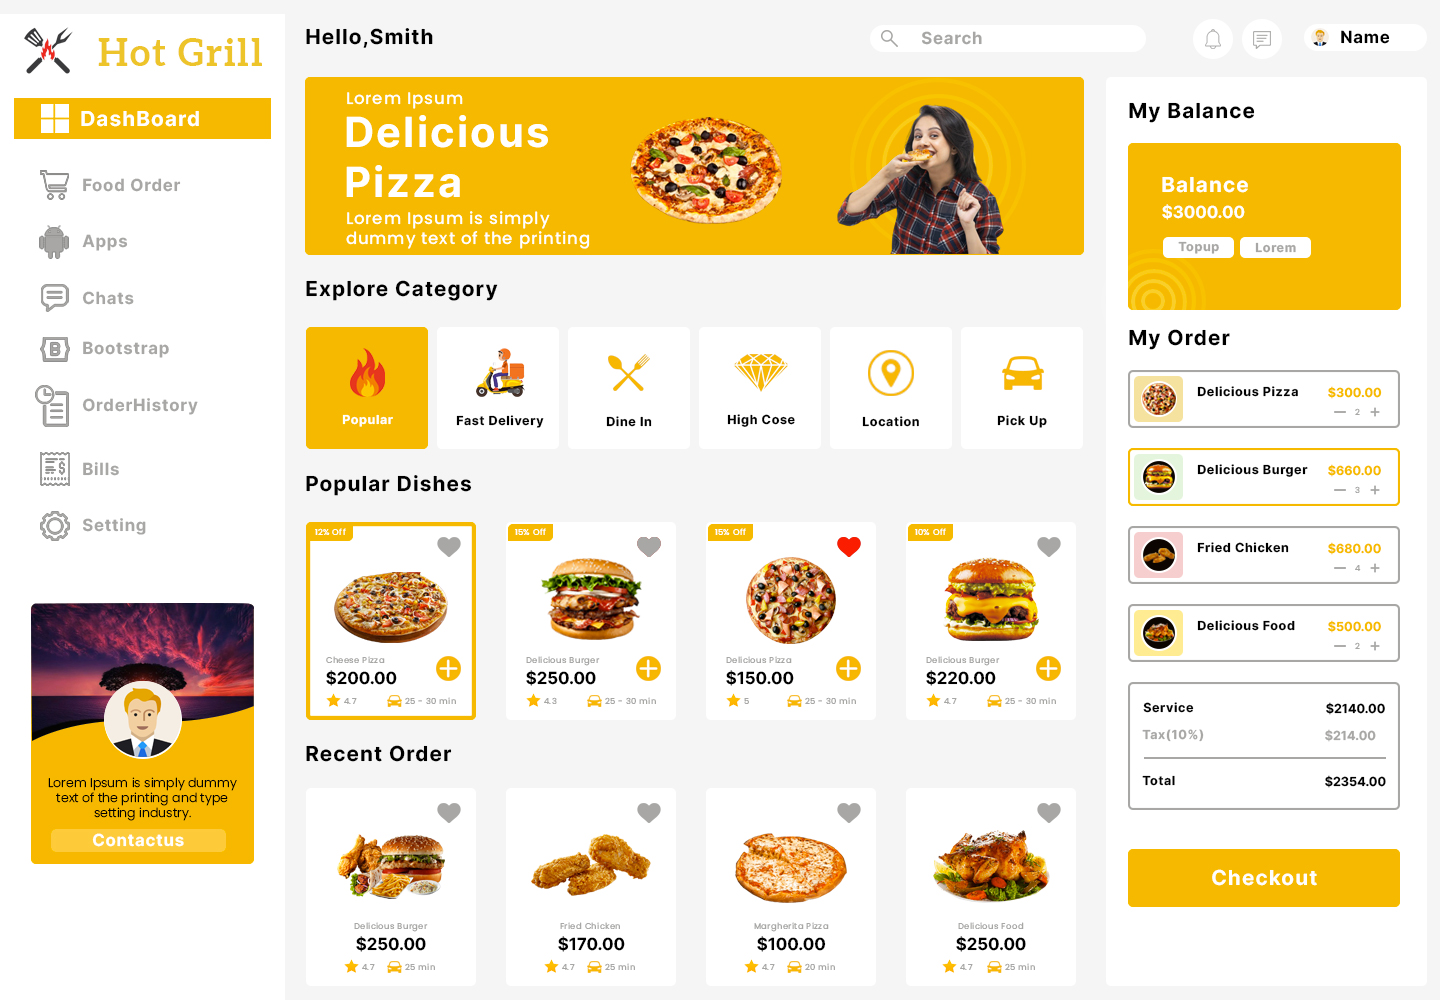
Task: Click the Checkout button
Action: (1264, 878)
